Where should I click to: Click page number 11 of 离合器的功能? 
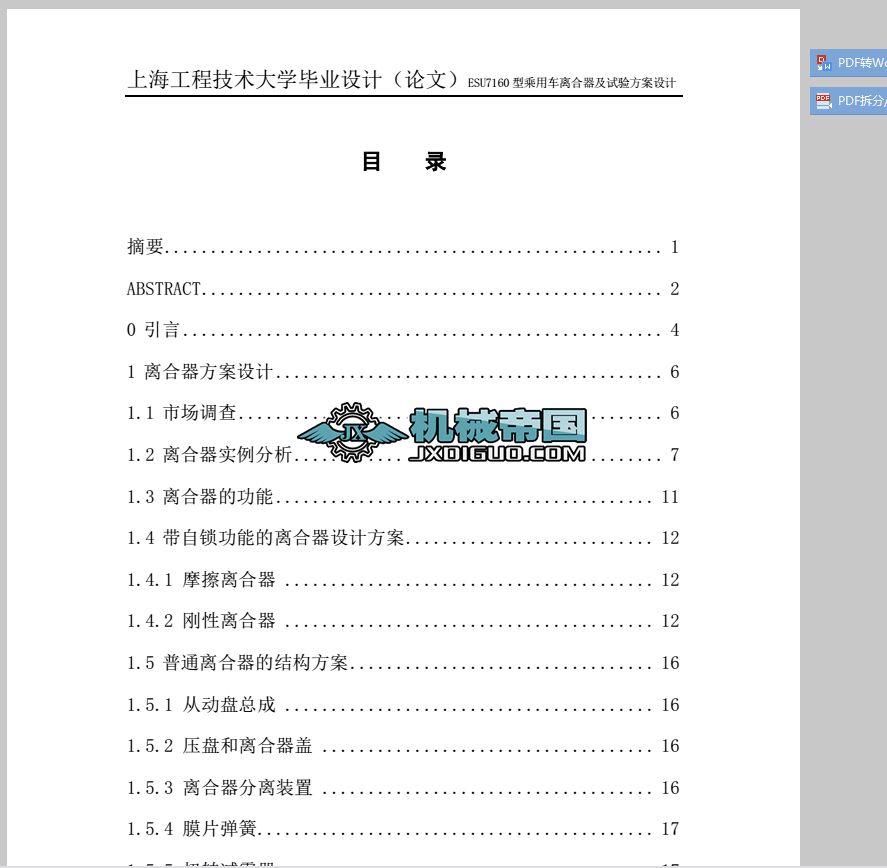[x=670, y=497]
